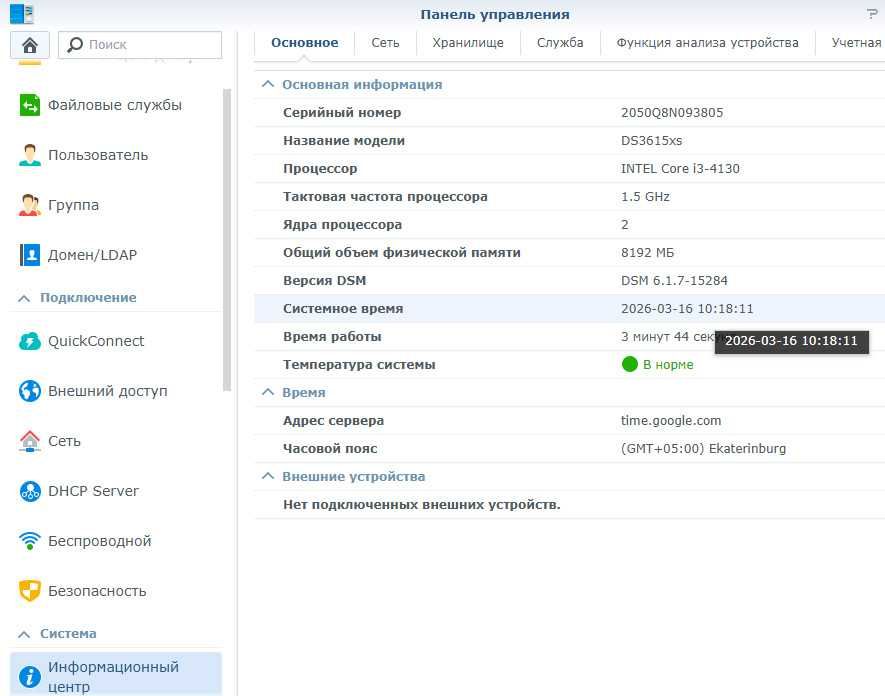Screen dimensions: 885x696
Task: Open File Services icon
Action: coord(30,105)
